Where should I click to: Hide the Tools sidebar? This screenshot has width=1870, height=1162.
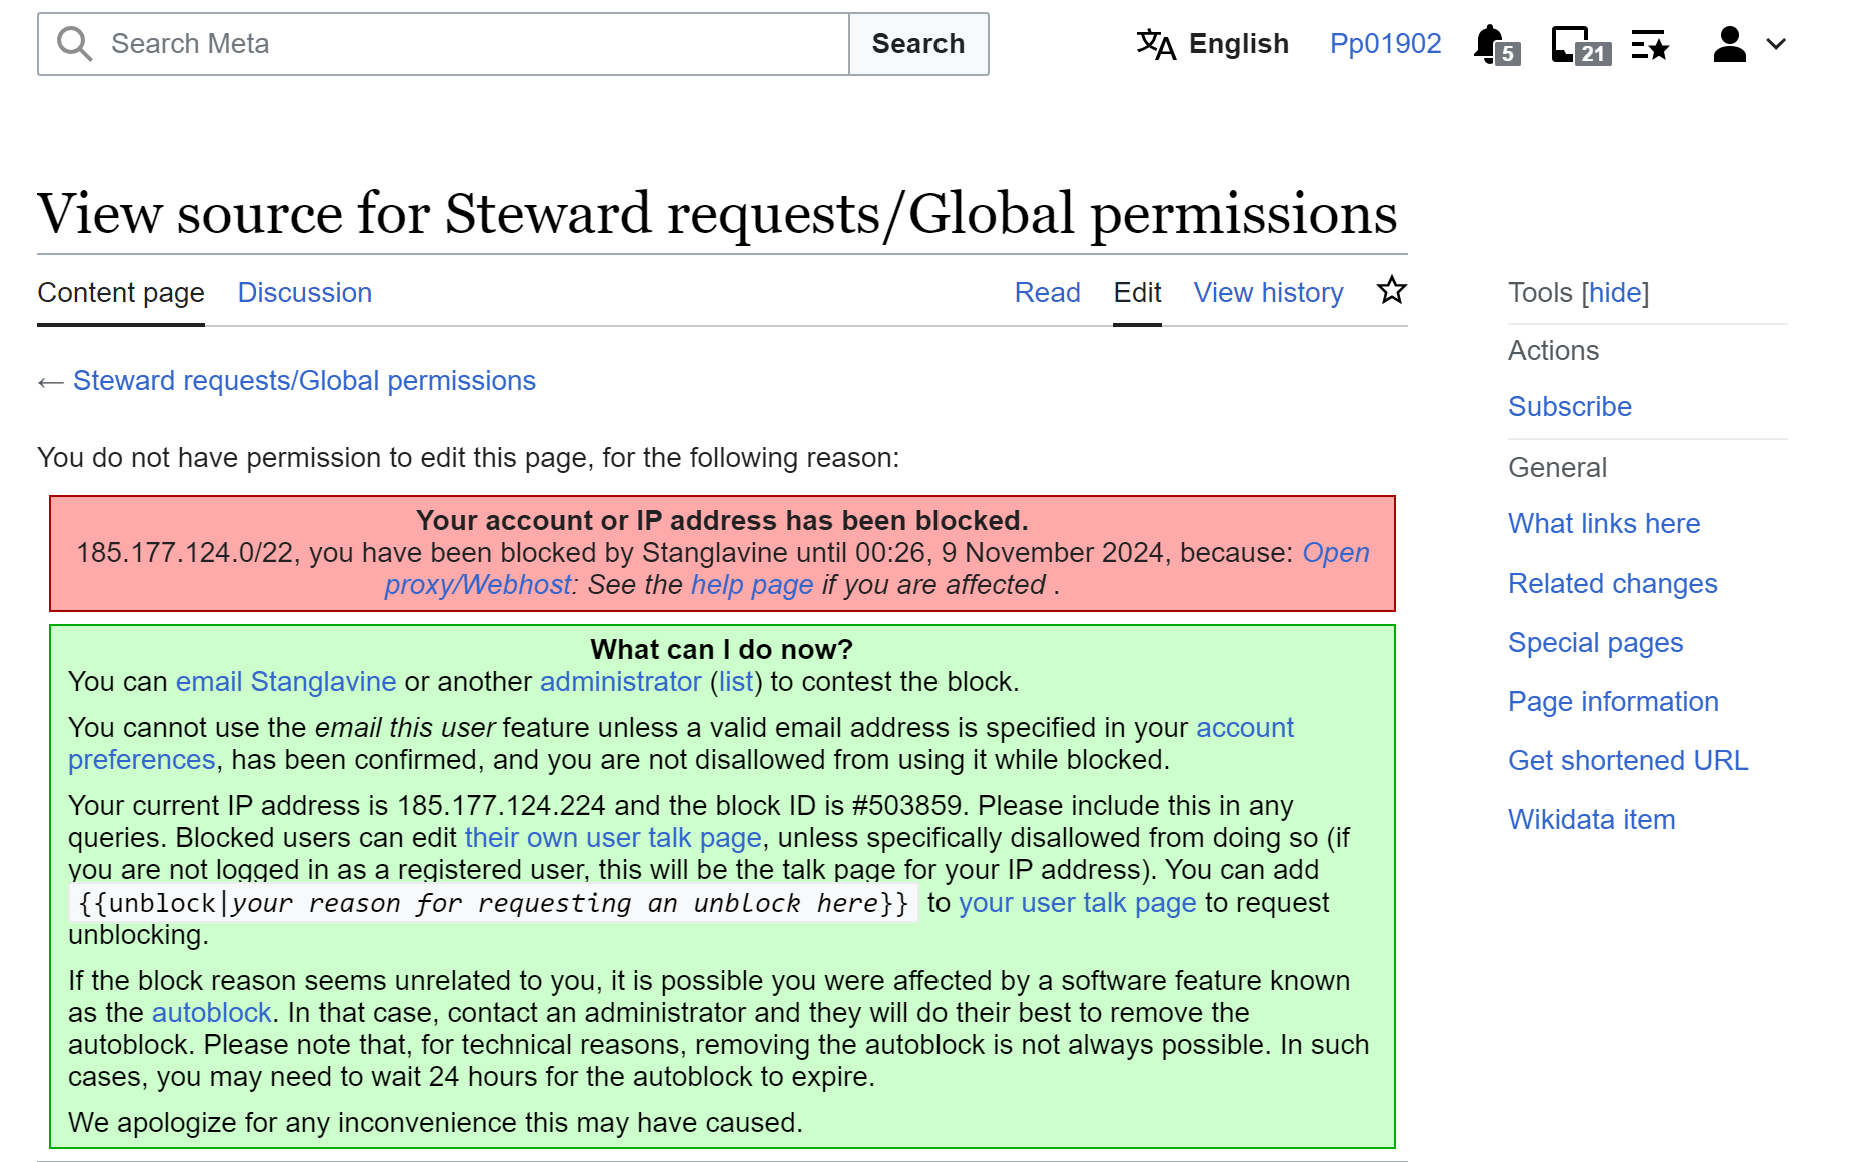pyautogui.click(x=1615, y=293)
